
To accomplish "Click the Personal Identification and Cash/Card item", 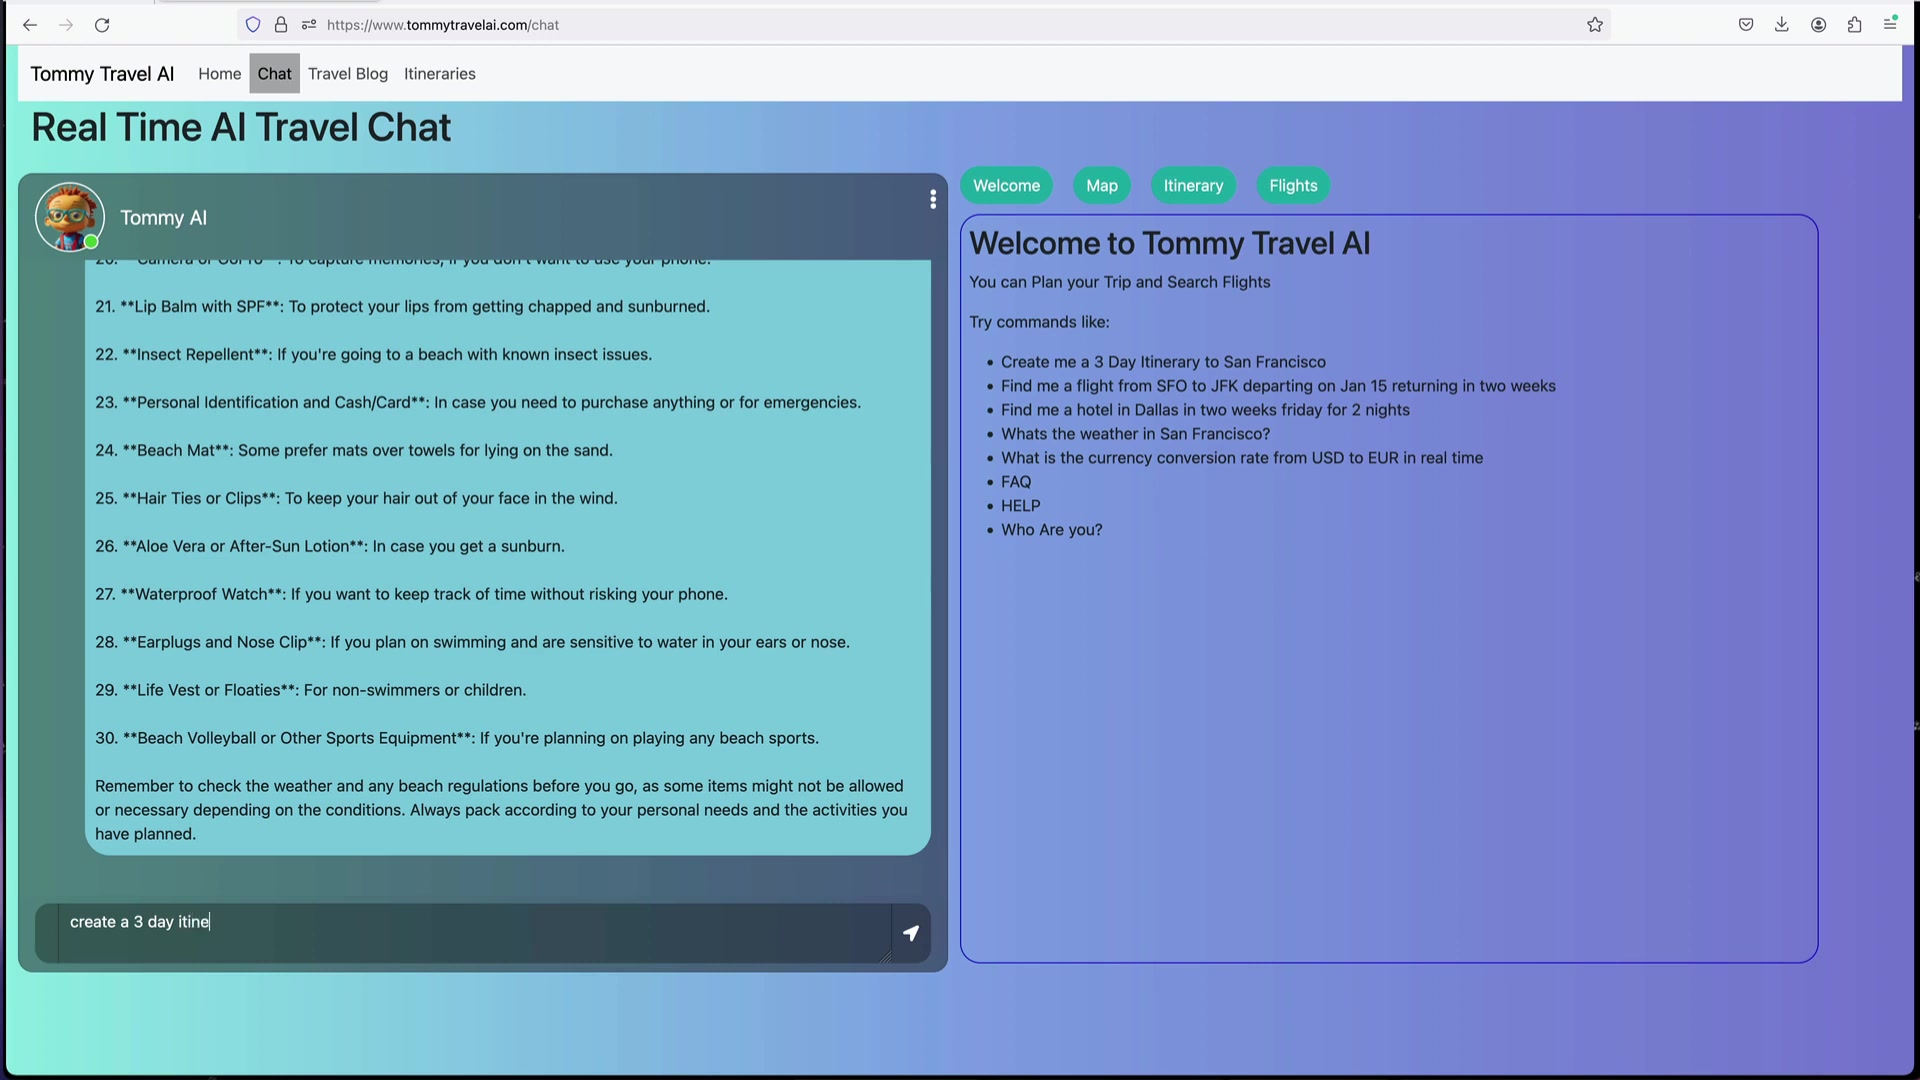I will 478,403.
